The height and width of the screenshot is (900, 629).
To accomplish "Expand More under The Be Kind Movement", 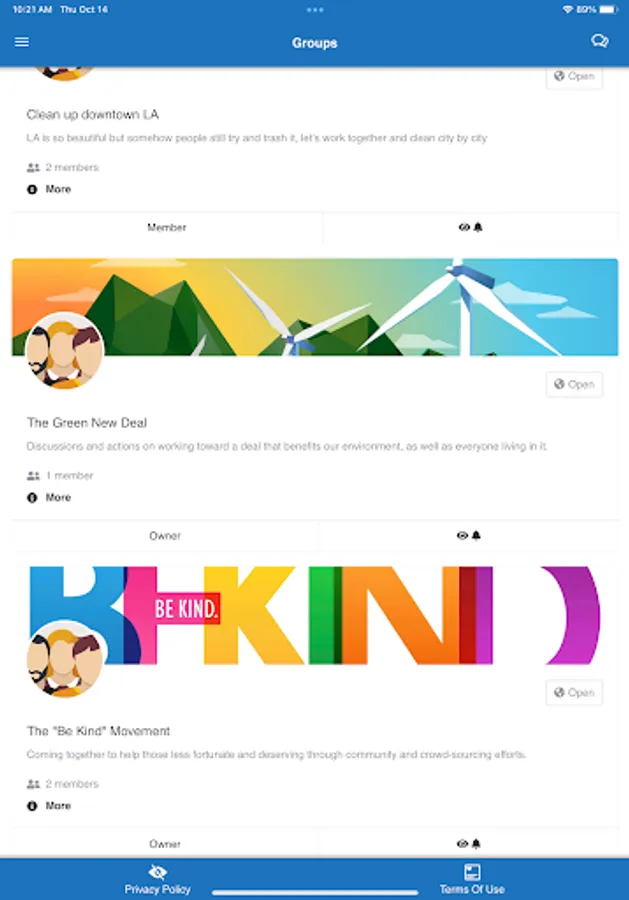I will pos(49,806).
